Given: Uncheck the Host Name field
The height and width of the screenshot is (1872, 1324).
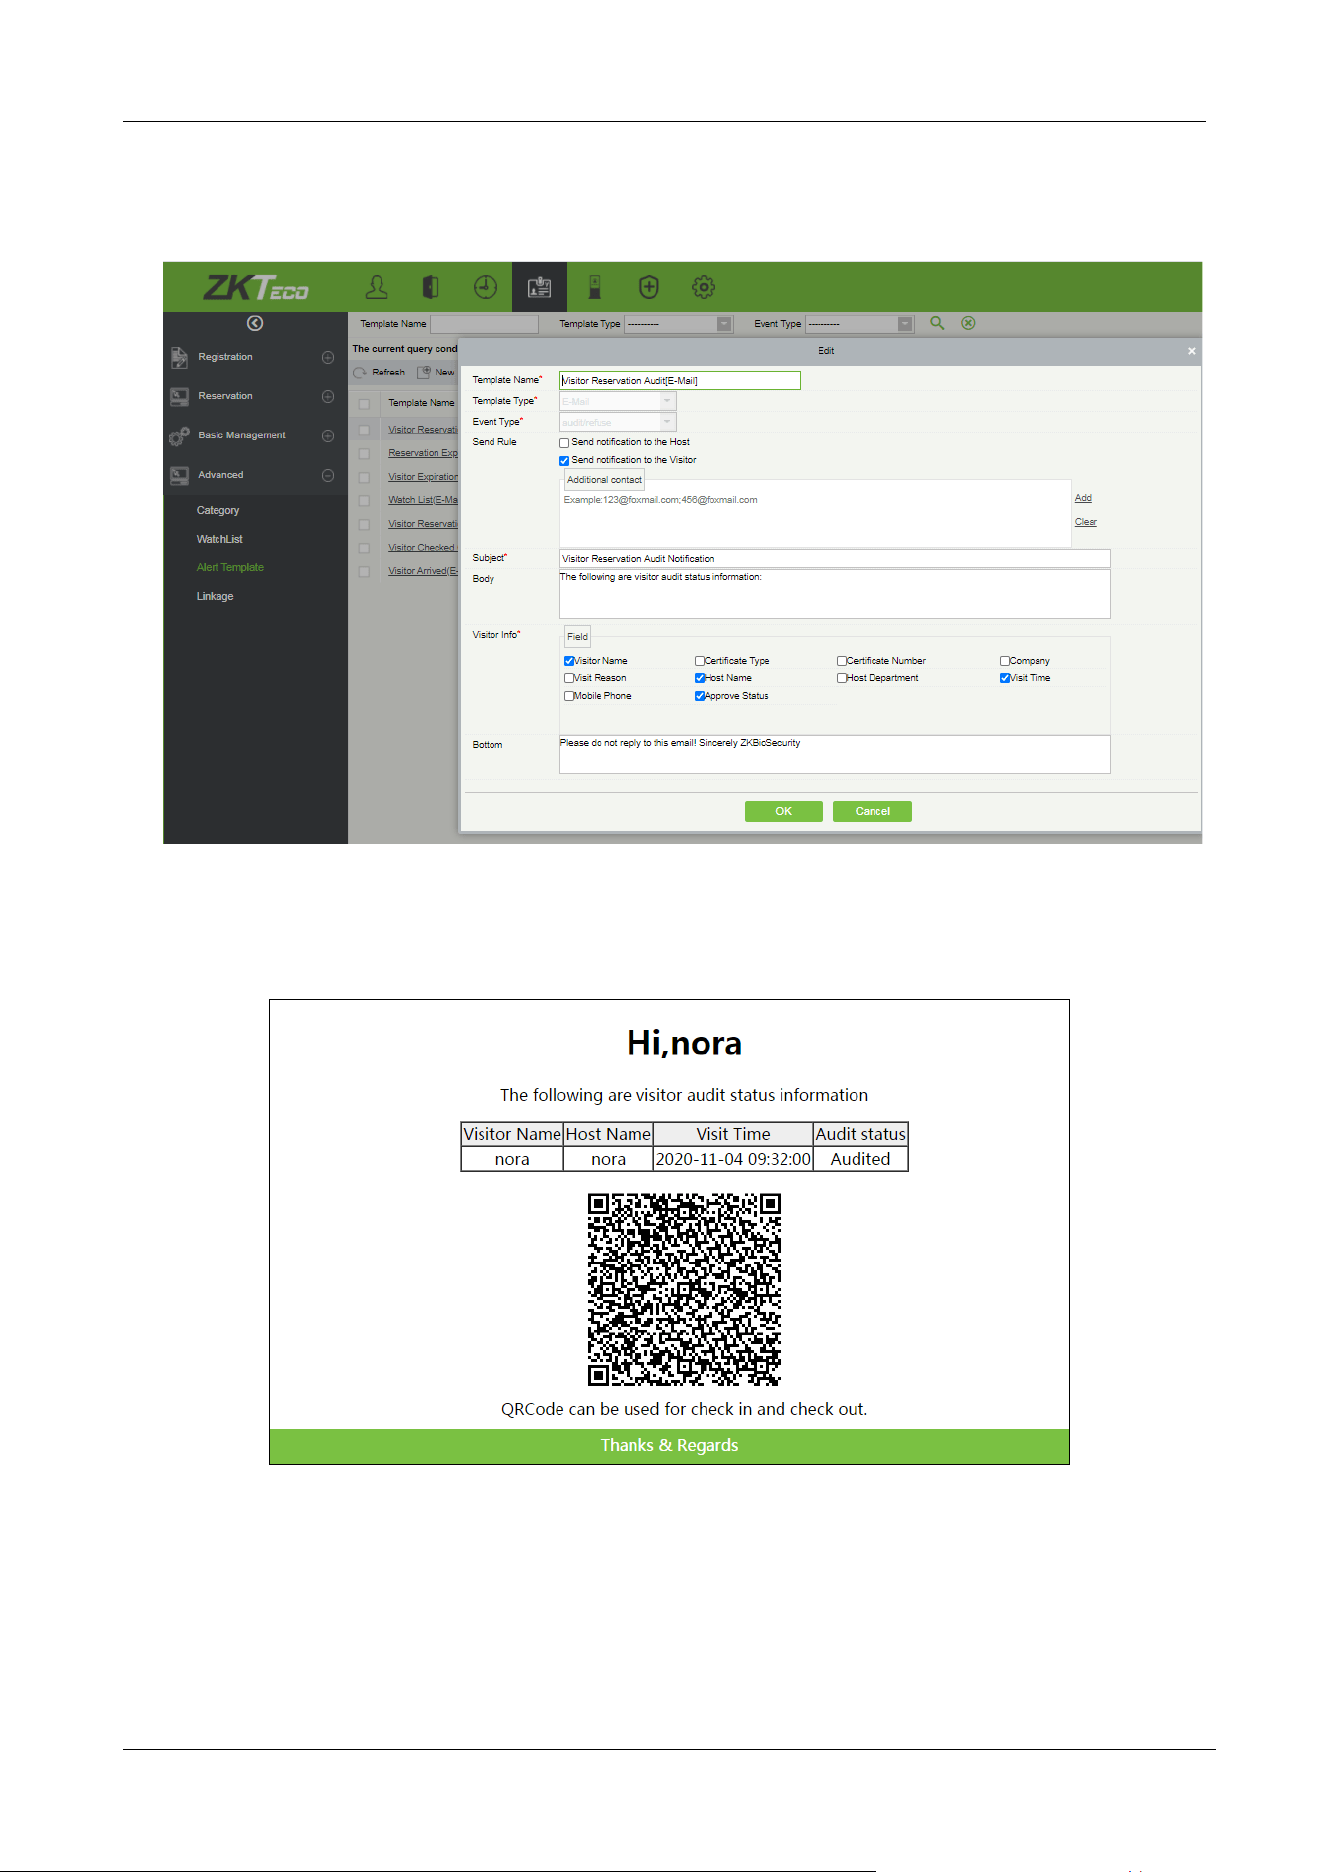Looking at the screenshot, I should tap(700, 678).
